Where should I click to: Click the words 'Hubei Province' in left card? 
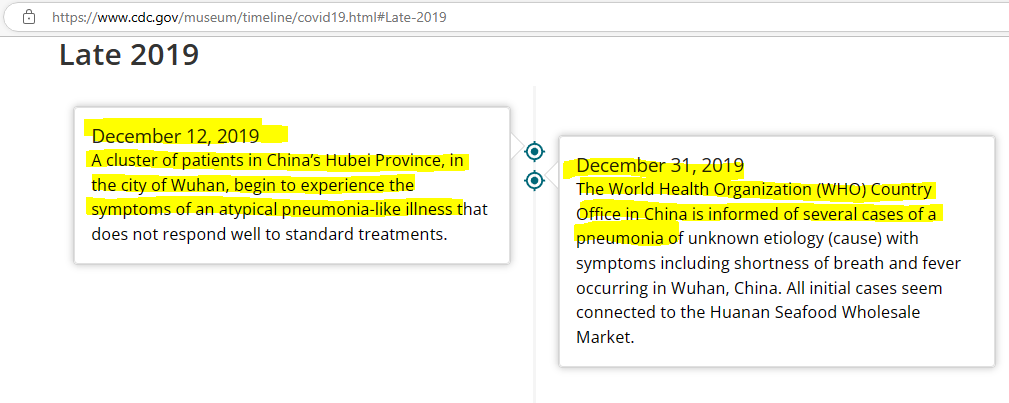click(x=382, y=160)
